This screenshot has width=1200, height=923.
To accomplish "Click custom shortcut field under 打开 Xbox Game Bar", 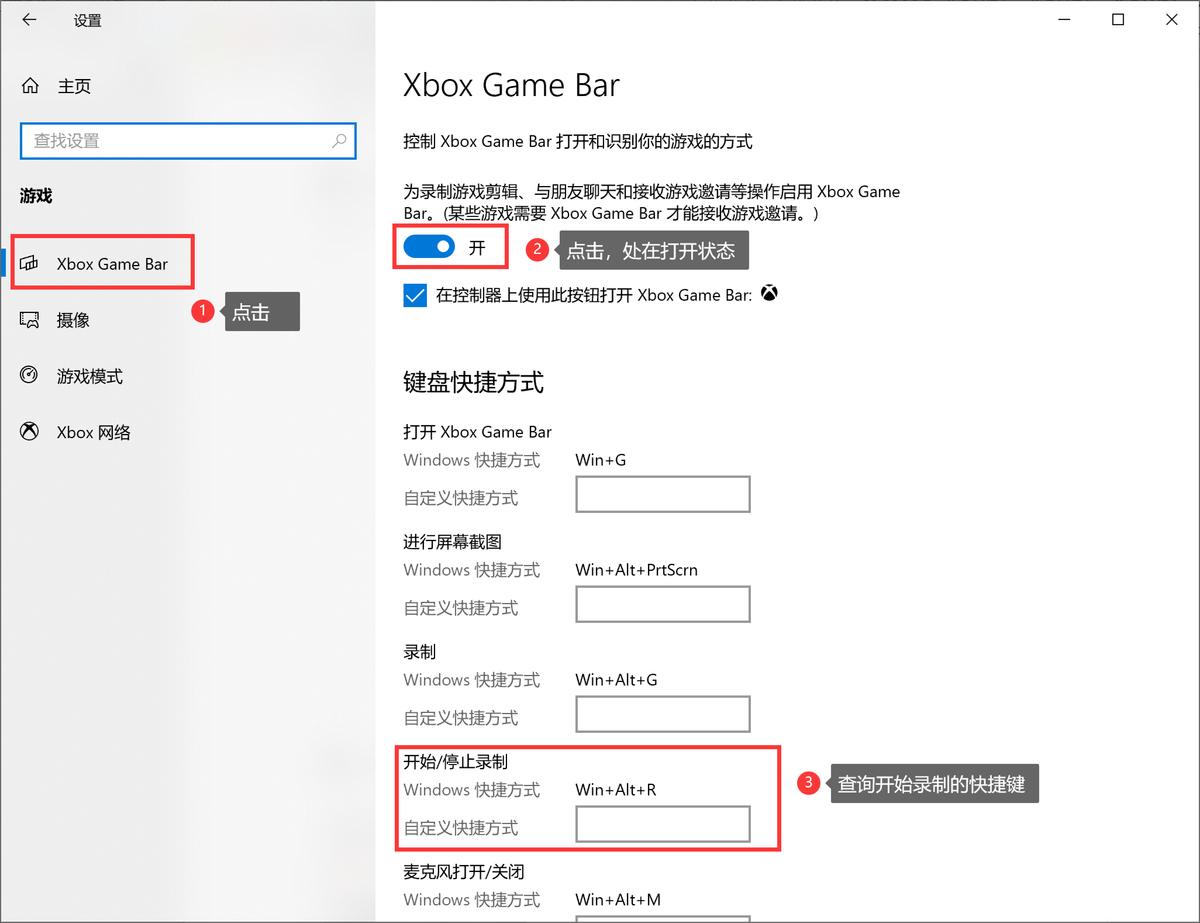I will click(x=662, y=493).
